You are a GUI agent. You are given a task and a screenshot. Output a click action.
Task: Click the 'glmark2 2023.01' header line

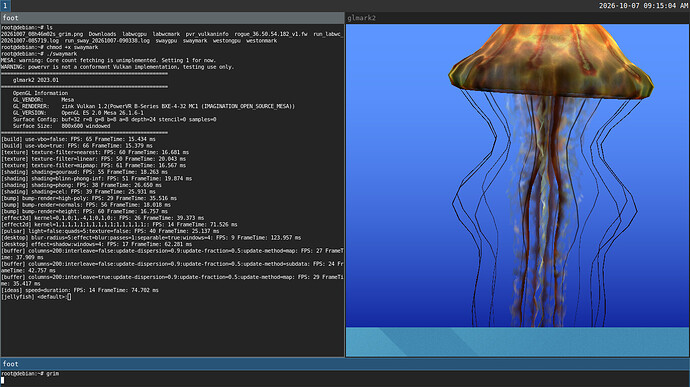[36, 80]
